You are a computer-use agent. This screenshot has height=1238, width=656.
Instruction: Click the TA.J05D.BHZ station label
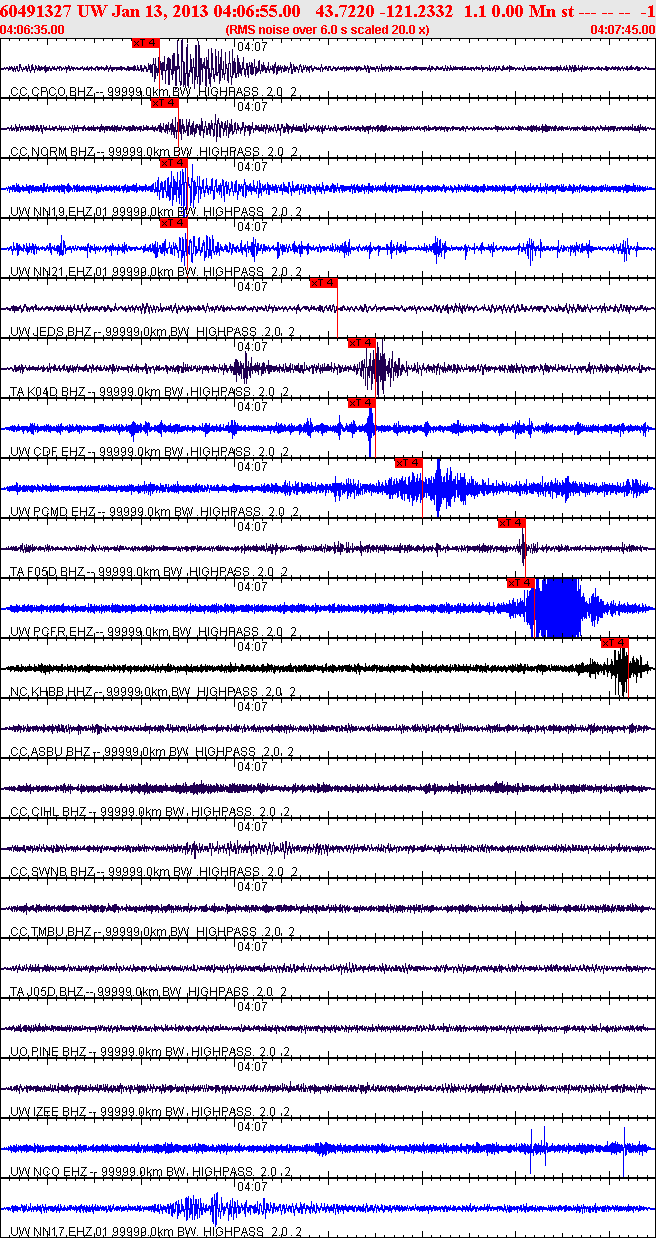(x=48, y=991)
